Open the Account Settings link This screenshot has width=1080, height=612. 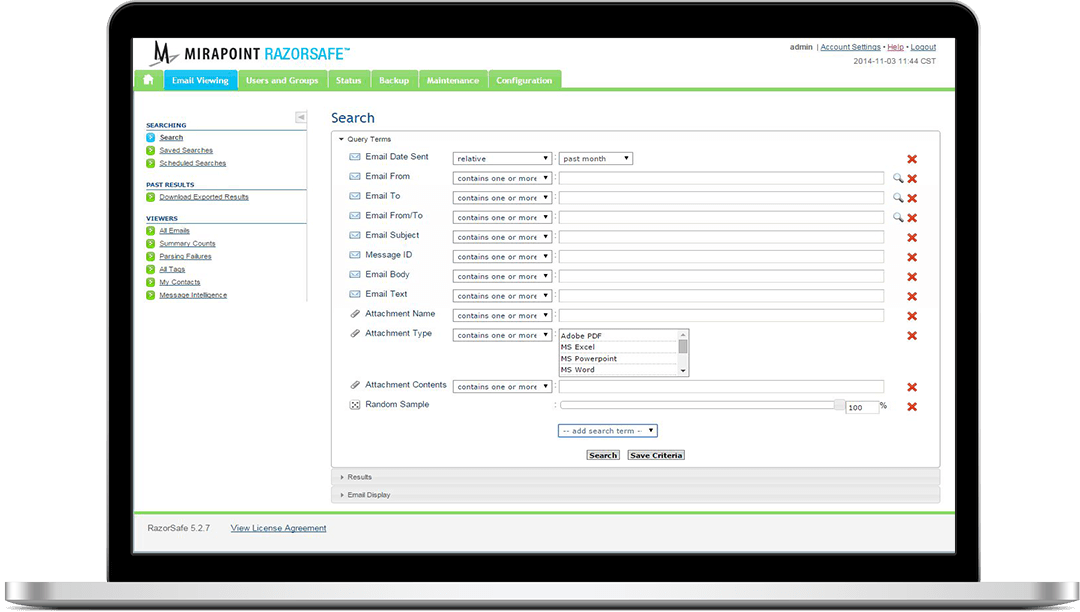point(851,47)
